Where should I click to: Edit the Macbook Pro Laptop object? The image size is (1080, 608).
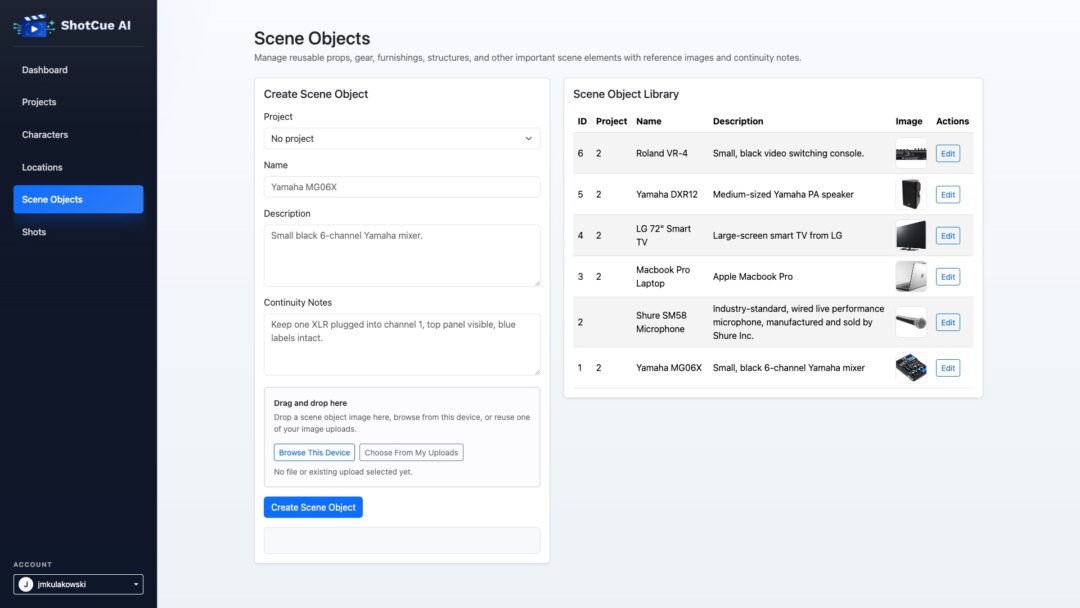948,277
